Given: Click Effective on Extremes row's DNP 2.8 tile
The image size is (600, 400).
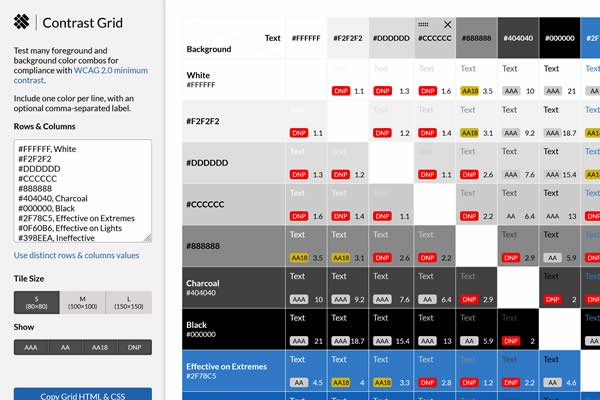Looking at the screenshot, I should point(435,371).
